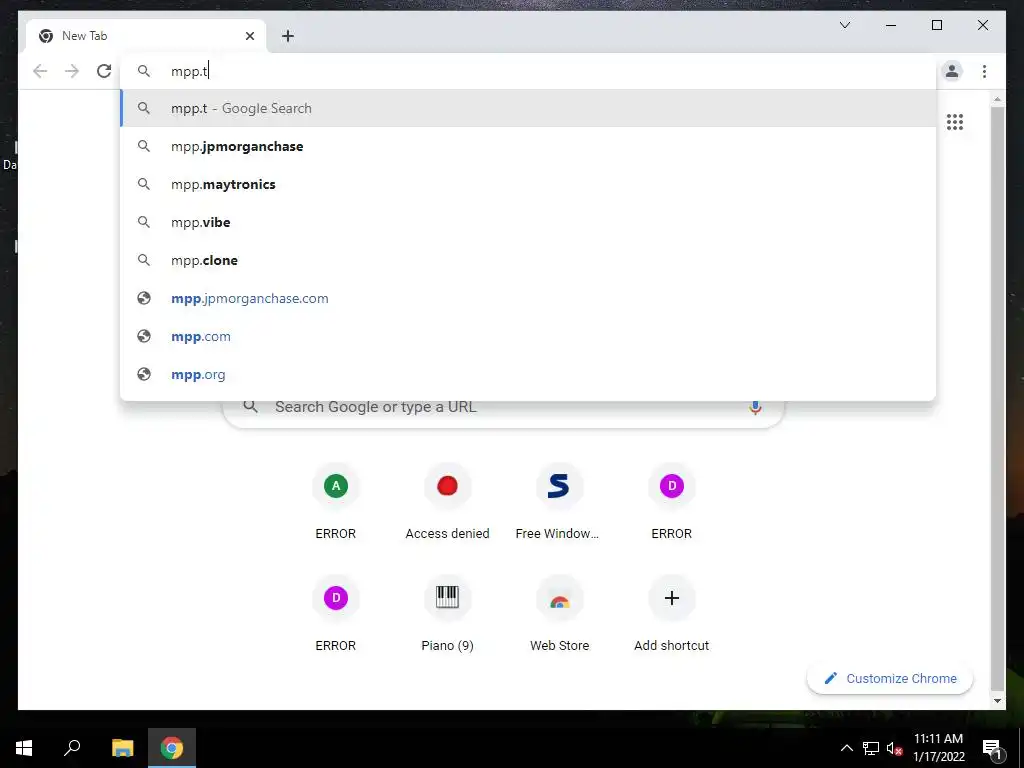The image size is (1024, 768).
Task: Click the Add shortcut plus icon
Action: [671, 598]
